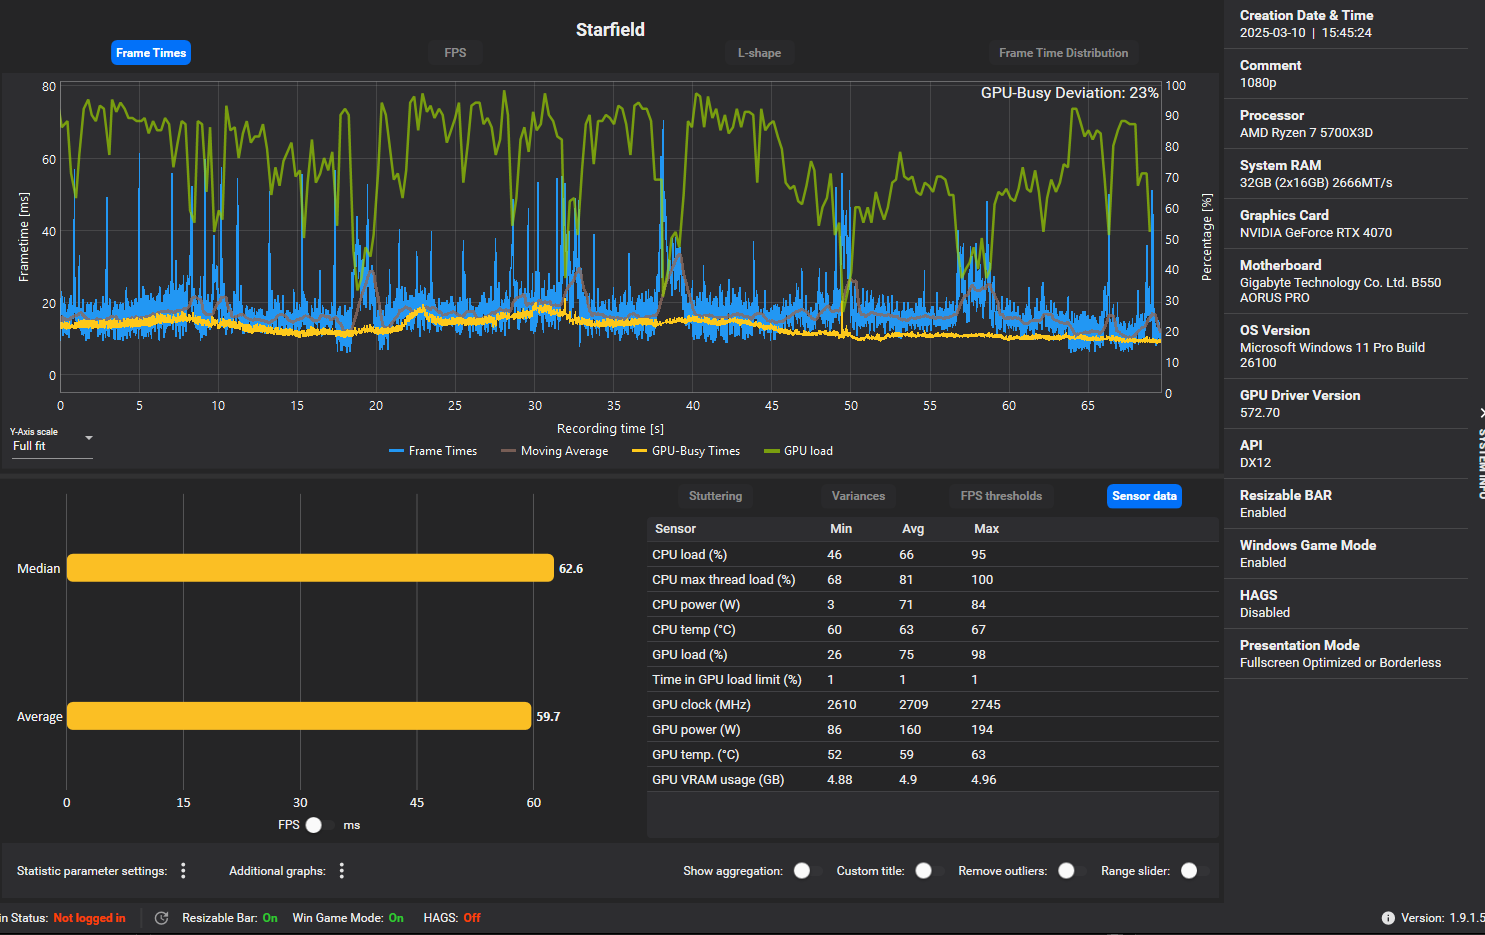Select the CPU load (%) sensor row
This screenshot has height=935, width=1485.
coord(933,554)
